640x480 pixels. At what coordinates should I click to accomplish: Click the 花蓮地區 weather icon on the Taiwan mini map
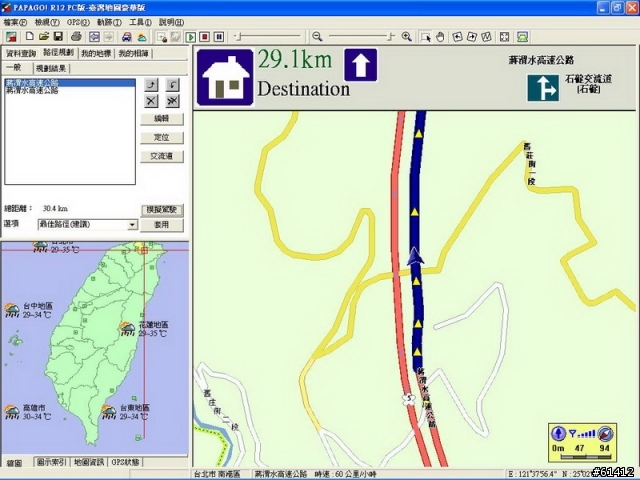127,329
